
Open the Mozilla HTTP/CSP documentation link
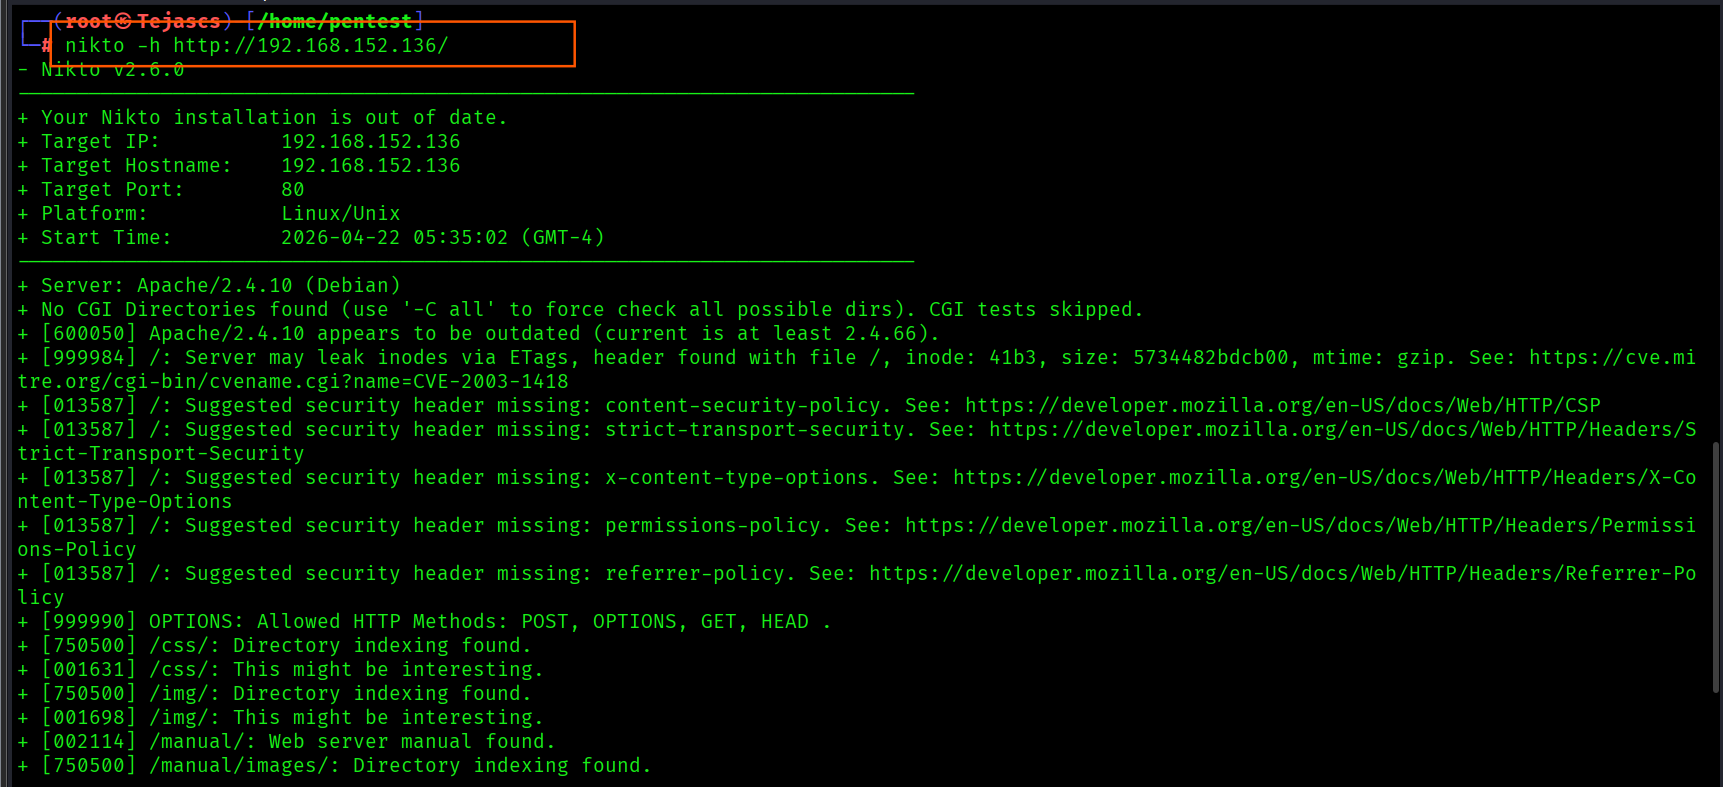(x=1282, y=405)
